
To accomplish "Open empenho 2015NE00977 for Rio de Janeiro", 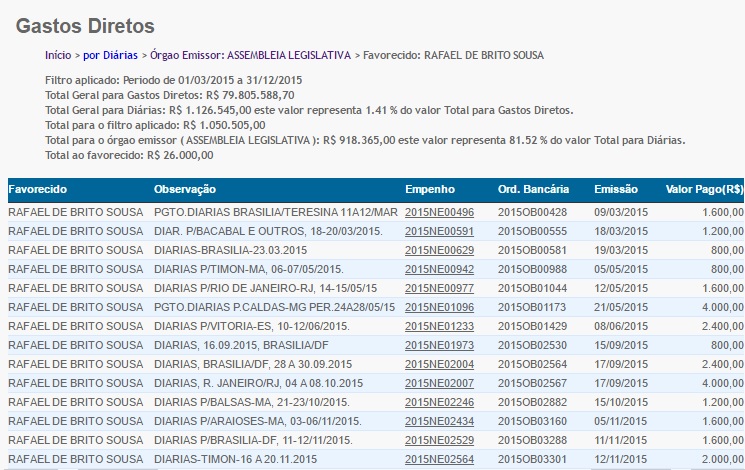I will point(439,288).
